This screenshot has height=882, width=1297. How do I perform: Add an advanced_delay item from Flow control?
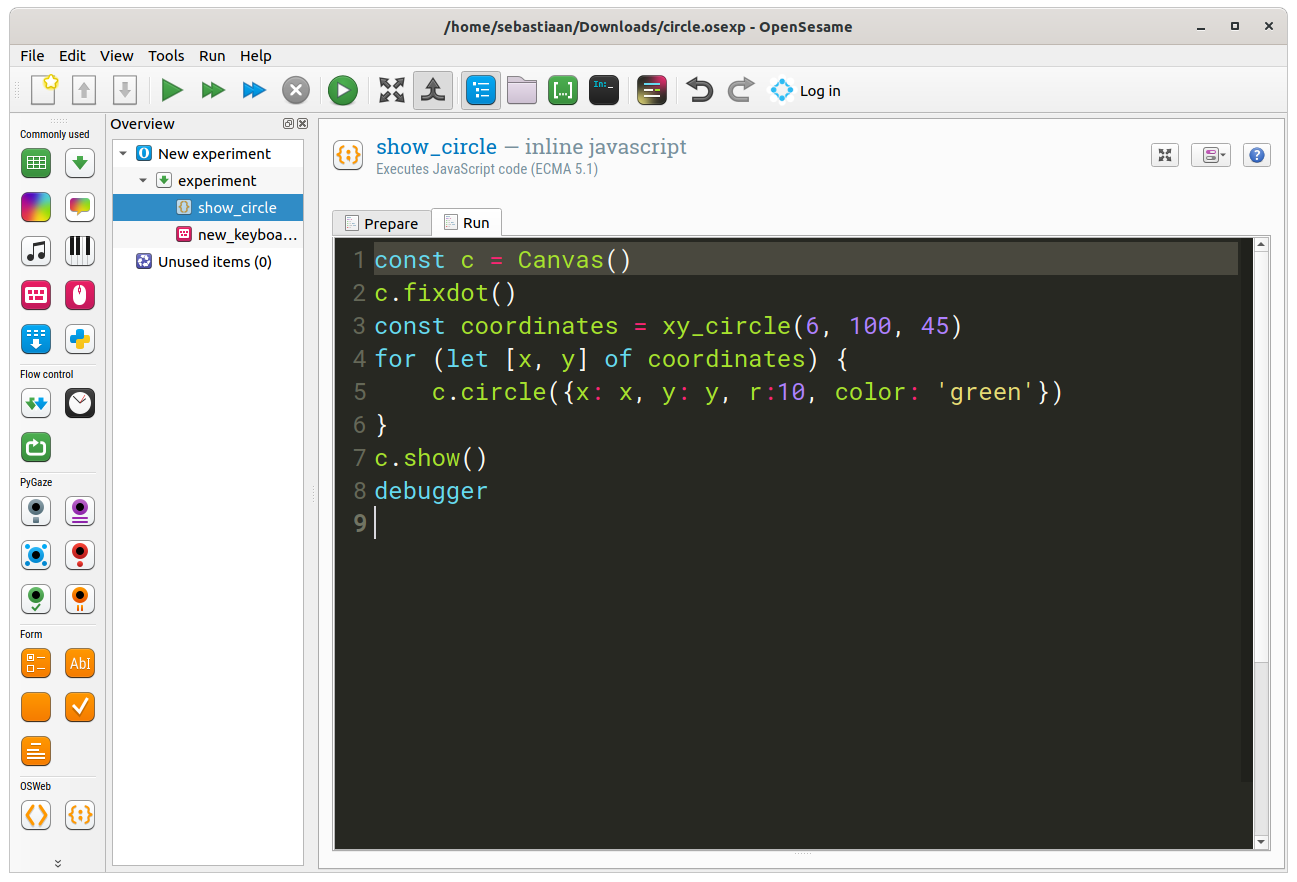pos(79,403)
